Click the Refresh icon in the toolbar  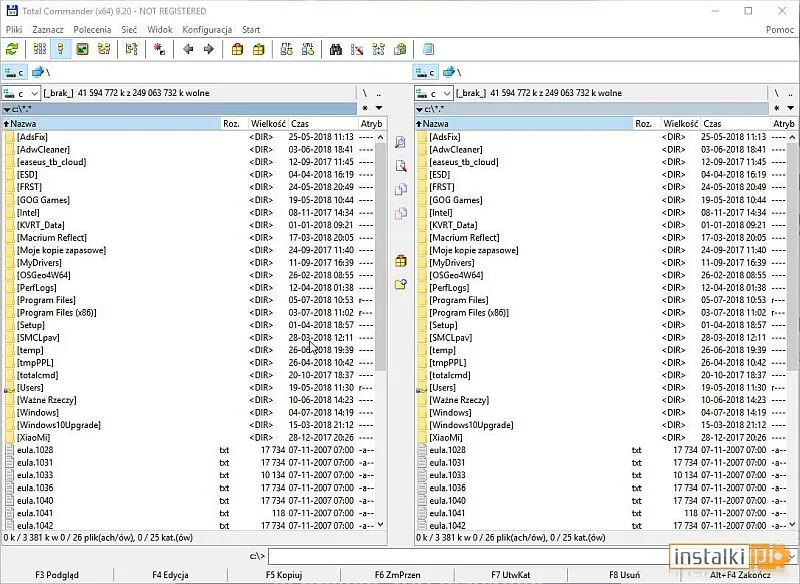click(x=12, y=48)
